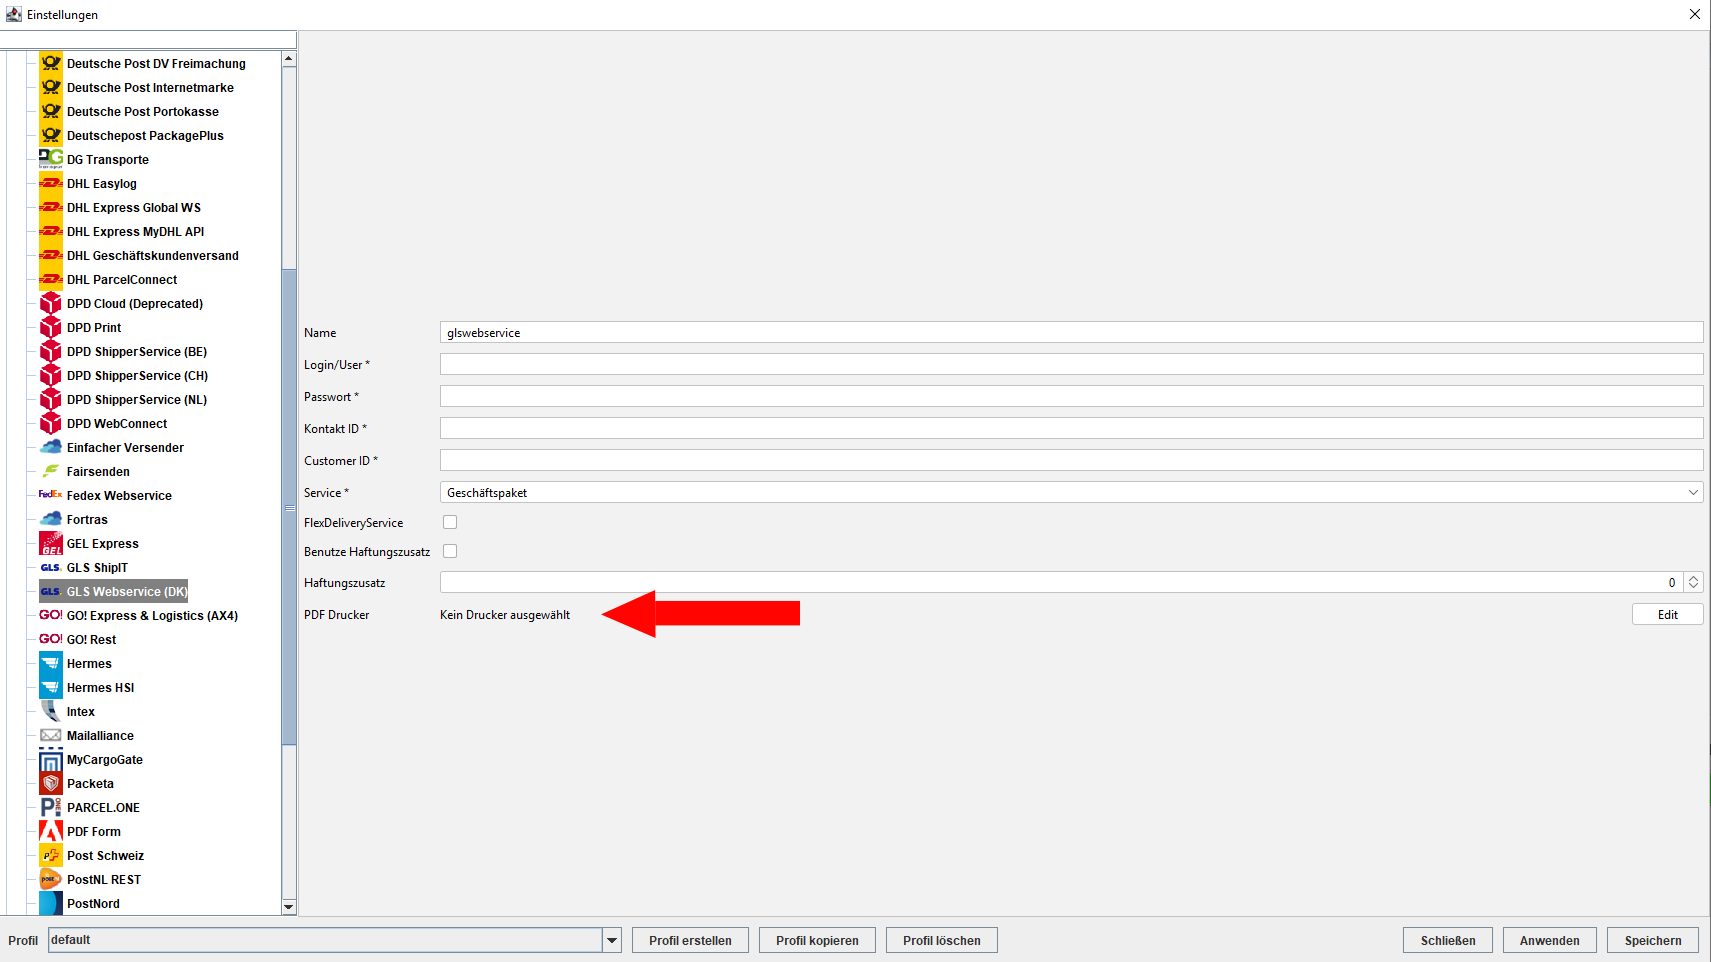Select DHL Geschäftskundenversand entry

click(152, 255)
